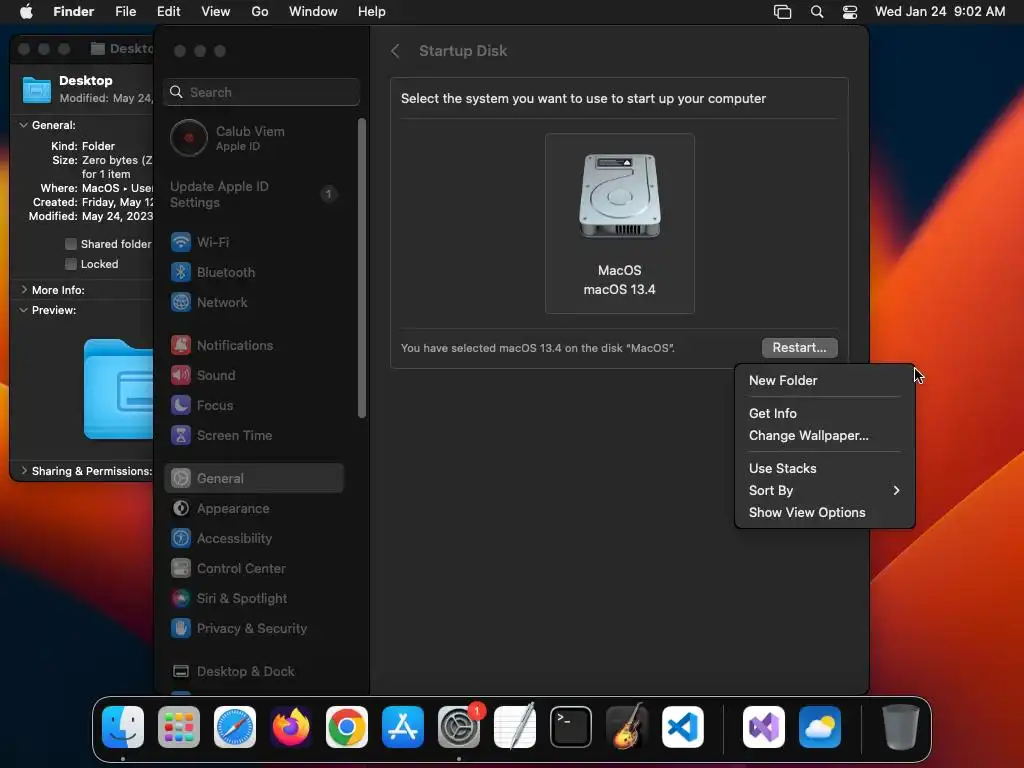Click the settings sidebar scrollbar
Screen dimensions: 1024x768
[x=362, y=268]
